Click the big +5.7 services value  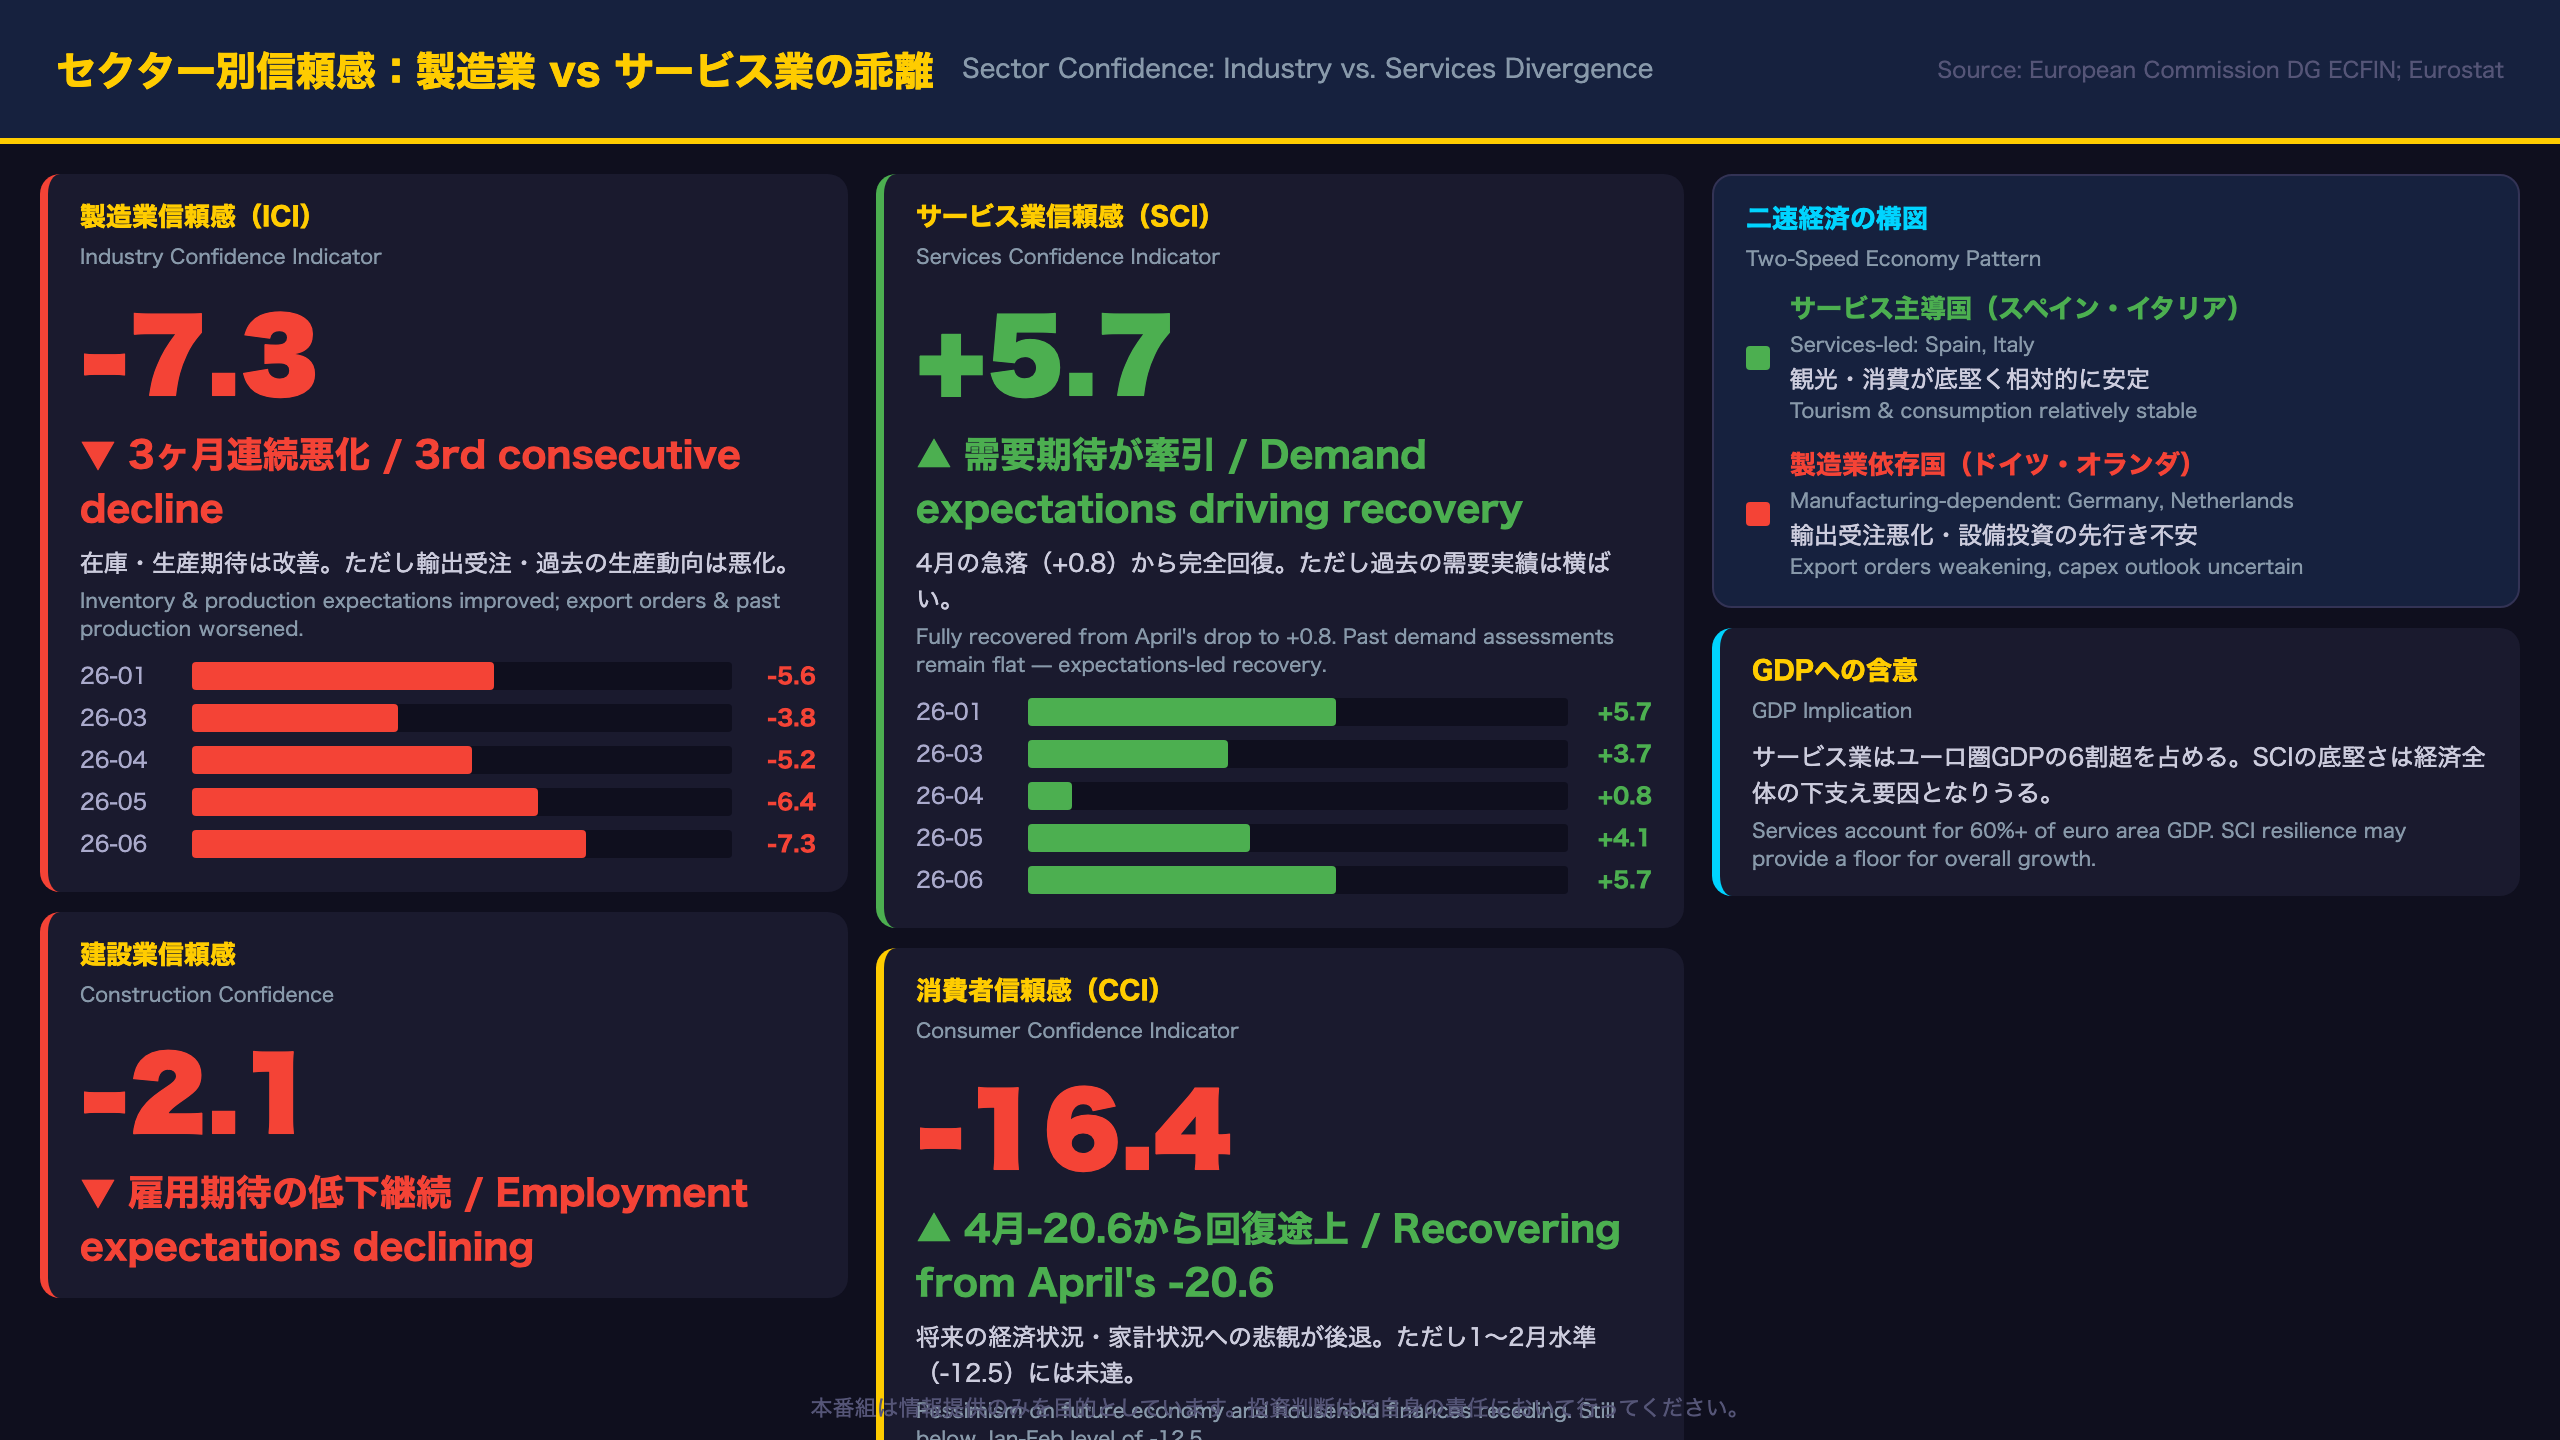(x=1044, y=354)
